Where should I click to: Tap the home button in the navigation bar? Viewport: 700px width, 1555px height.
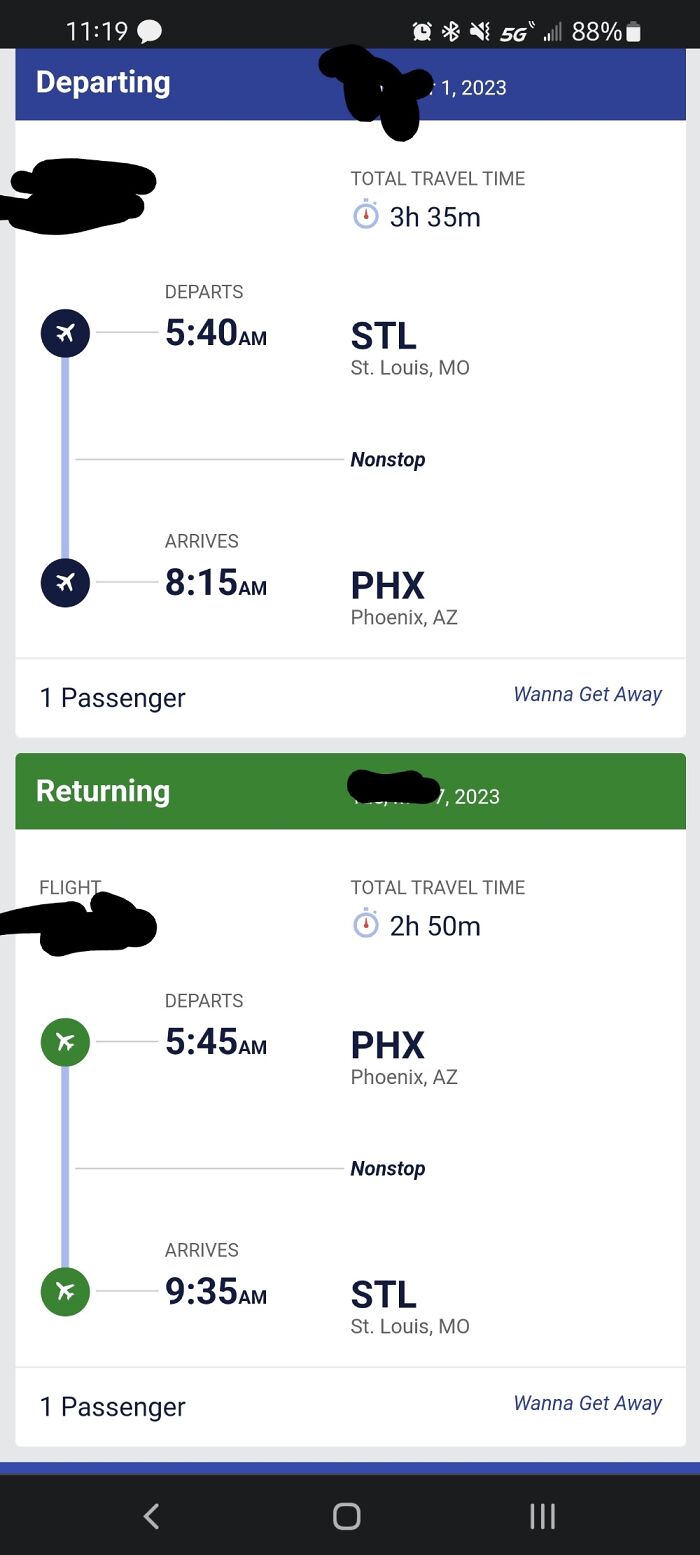pos(345,1516)
